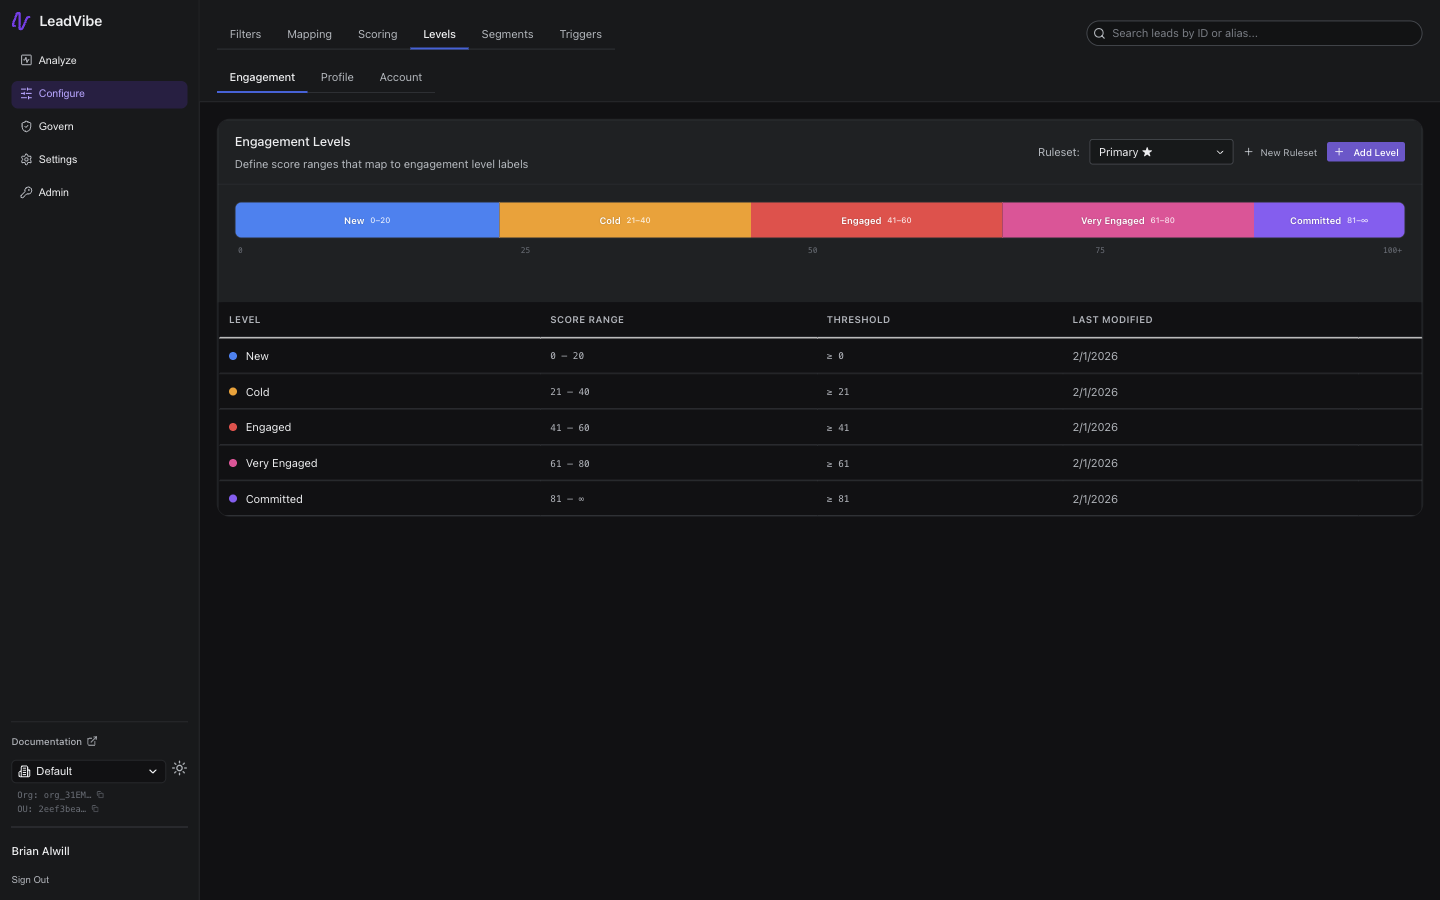This screenshot has height=900, width=1440.
Task: Select the Analyze sidebar icon
Action: pyautogui.click(x=26, y=60)
